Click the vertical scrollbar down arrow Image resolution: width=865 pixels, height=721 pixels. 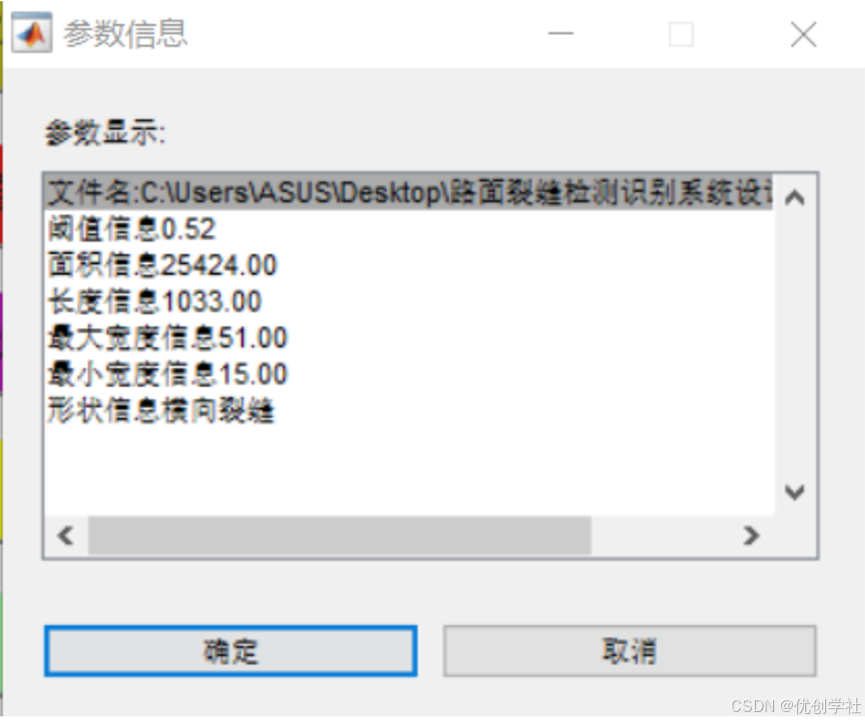click(x=794, y=492)
